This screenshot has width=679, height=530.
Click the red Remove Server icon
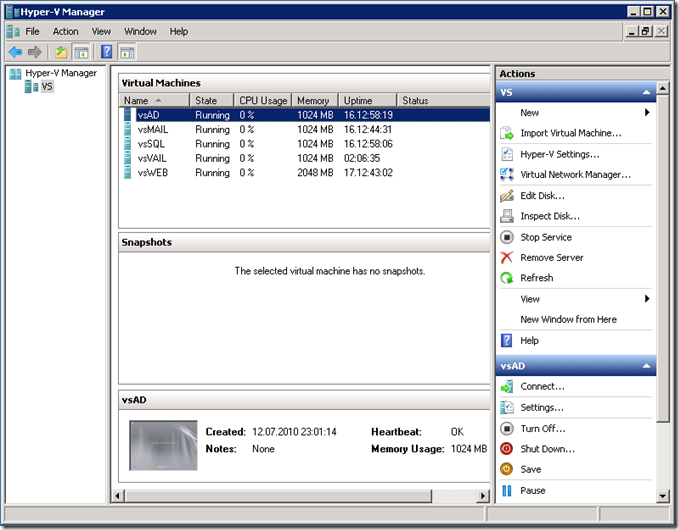[x=507, y=258]
